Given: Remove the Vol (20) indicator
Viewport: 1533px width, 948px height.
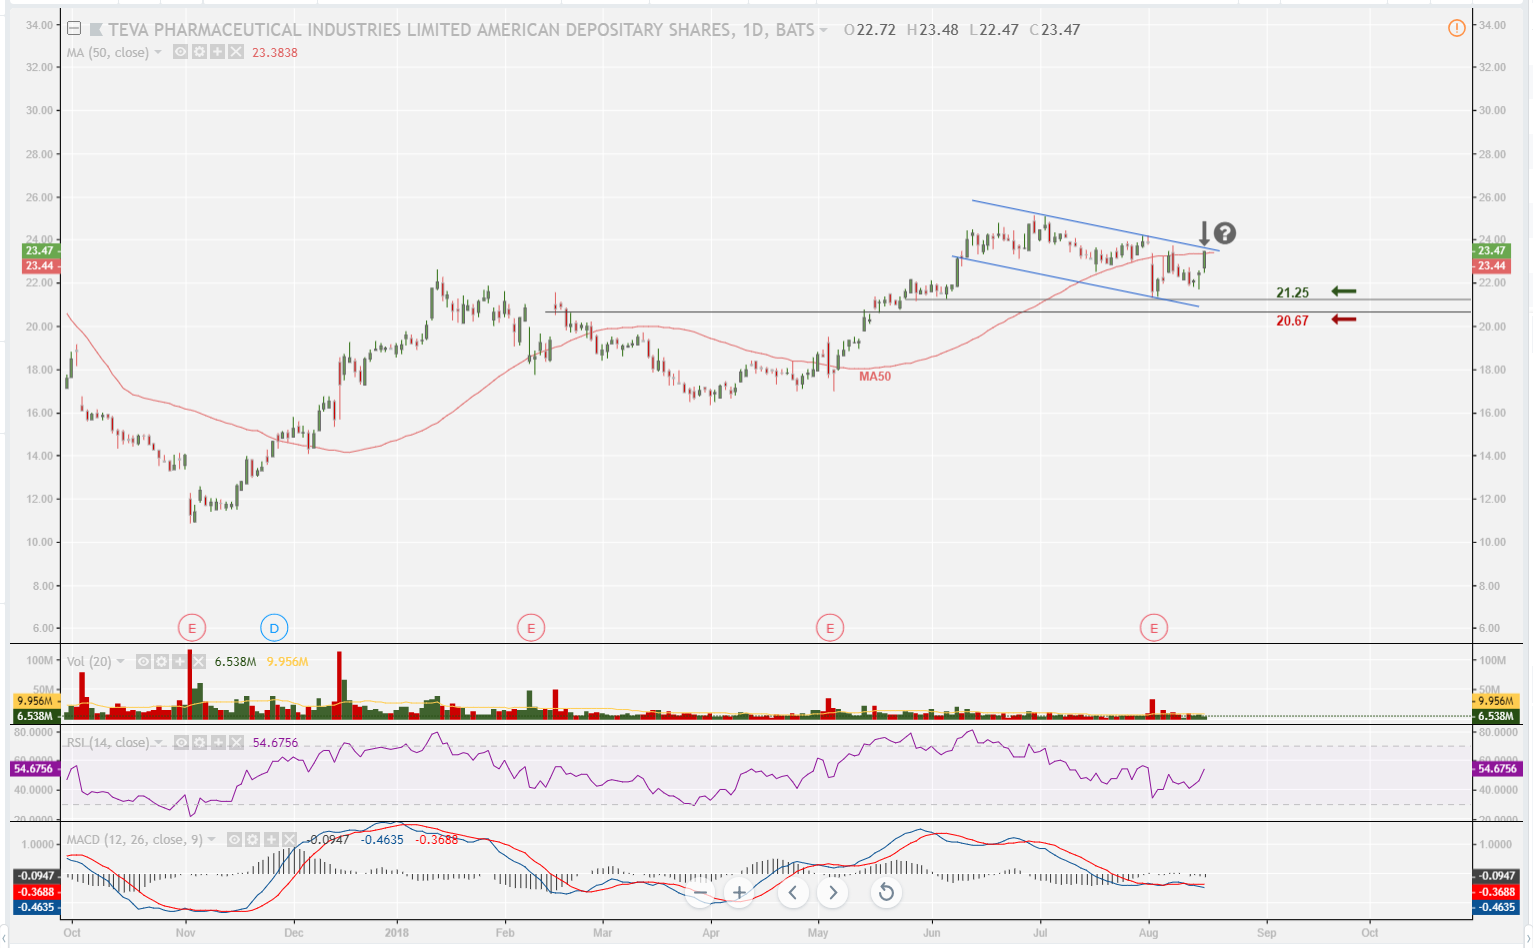Looking at the screenshot, I should click(198, 661).
